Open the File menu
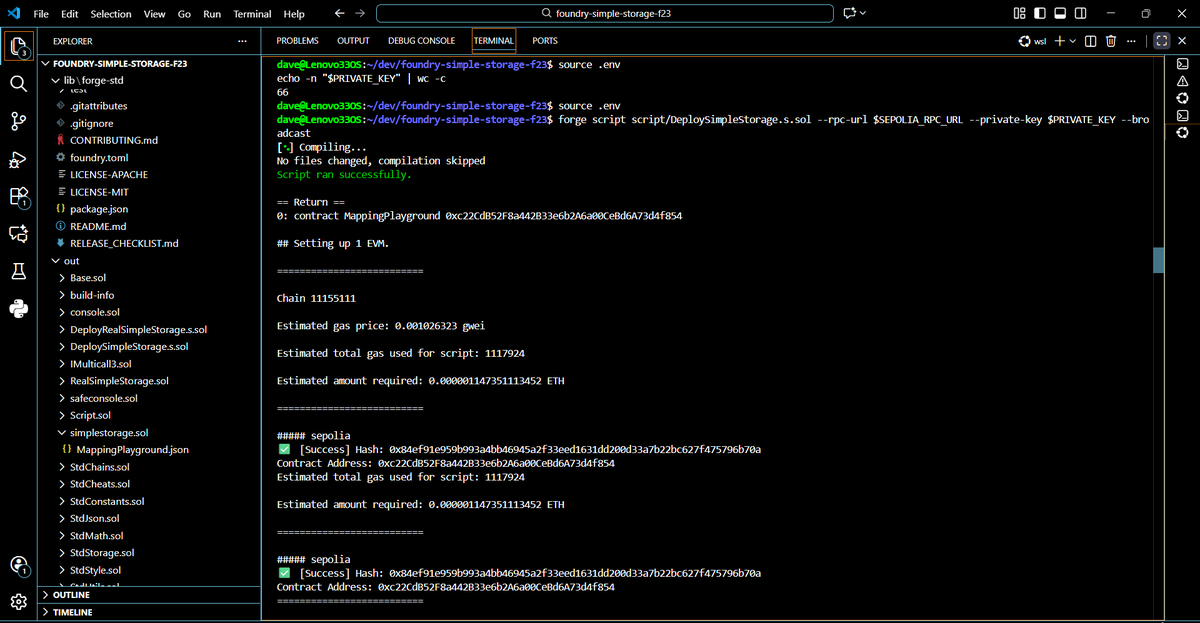 point(41,14)
